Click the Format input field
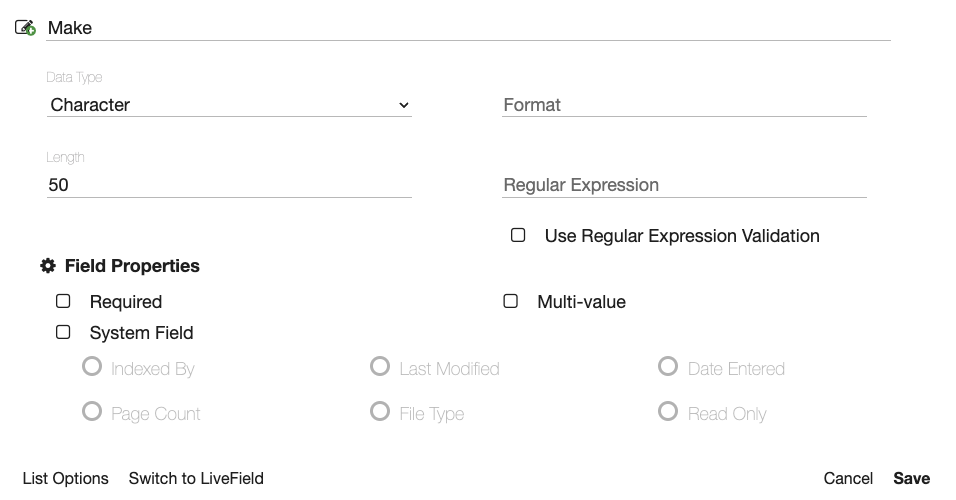This screenshot has width=956, height=500. pyautogui.click(x=684, y=105)
